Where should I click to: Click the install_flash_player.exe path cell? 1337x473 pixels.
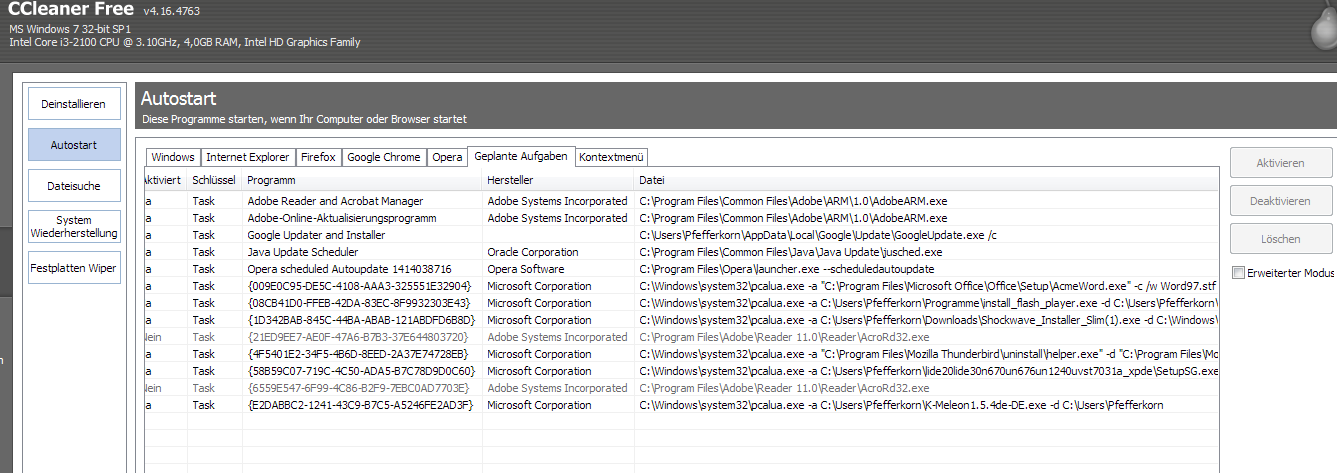(927, 303)
